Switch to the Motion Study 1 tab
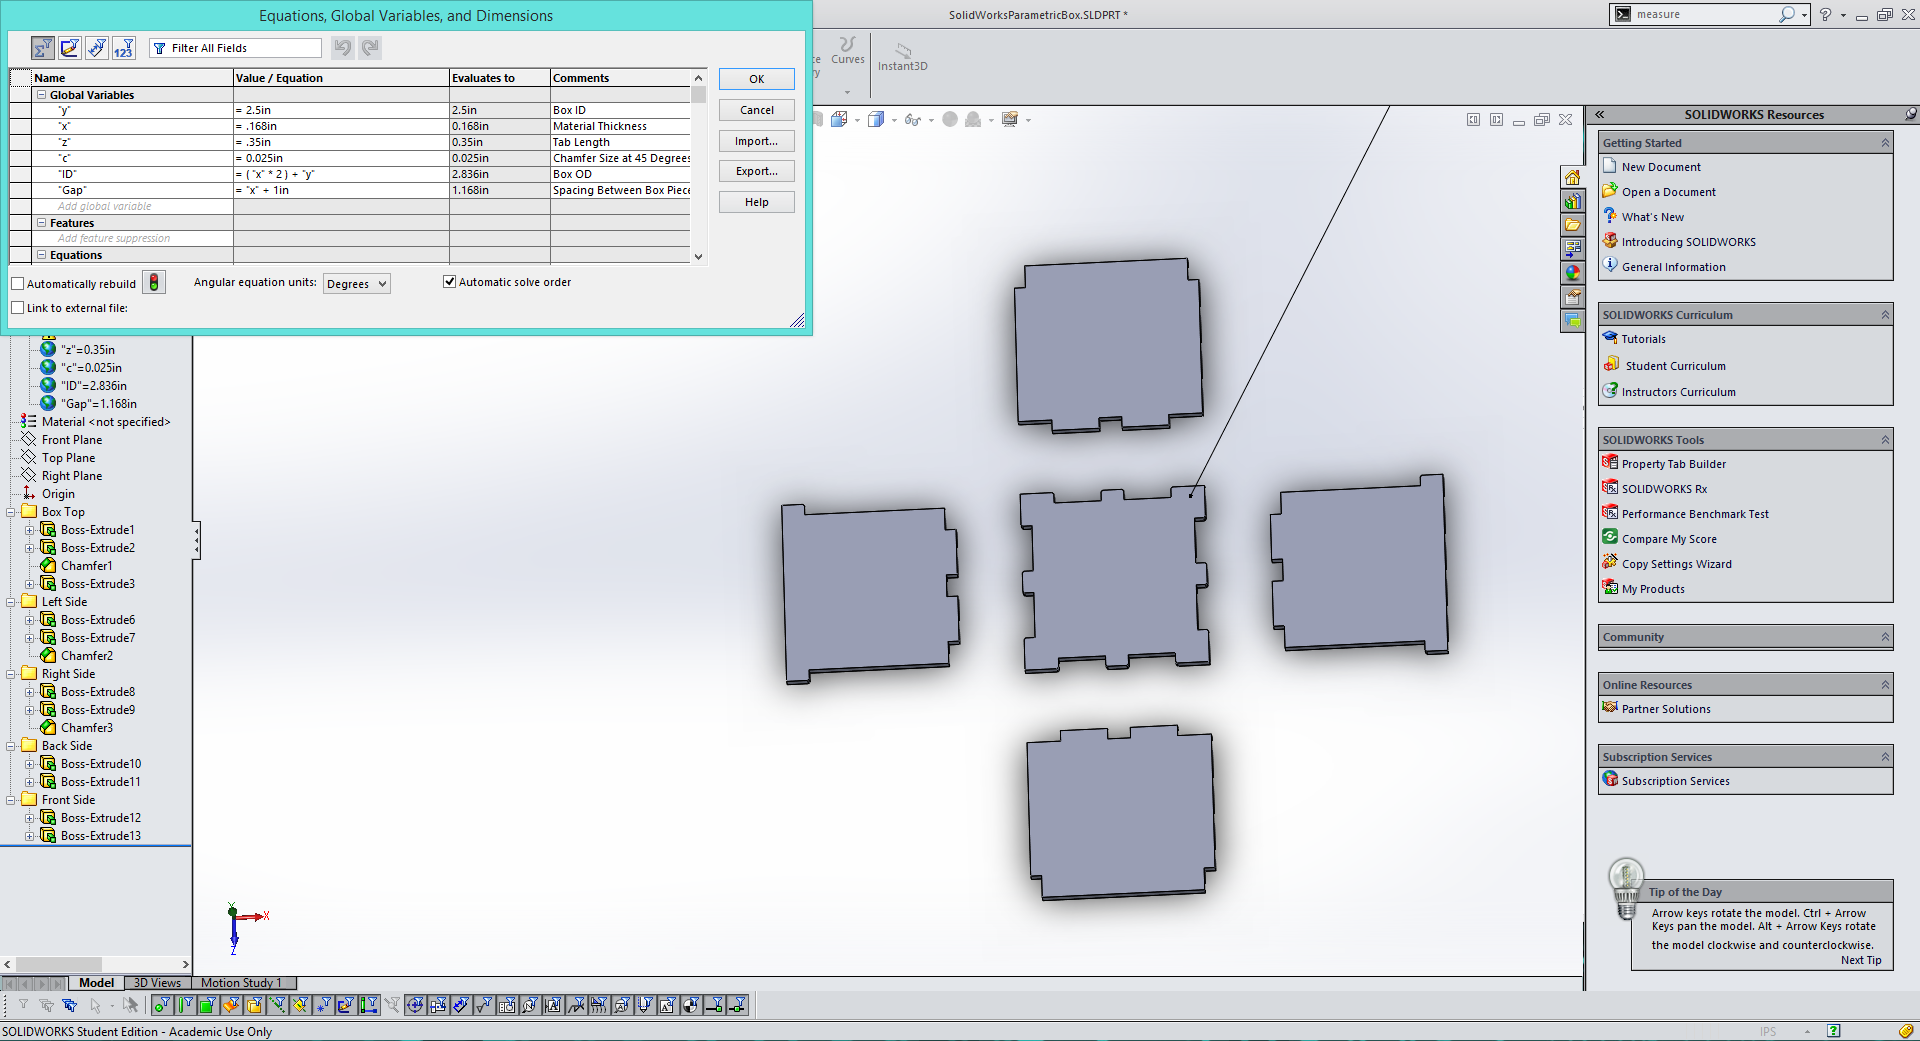Screen dimensions: 1920x1041 242,983
